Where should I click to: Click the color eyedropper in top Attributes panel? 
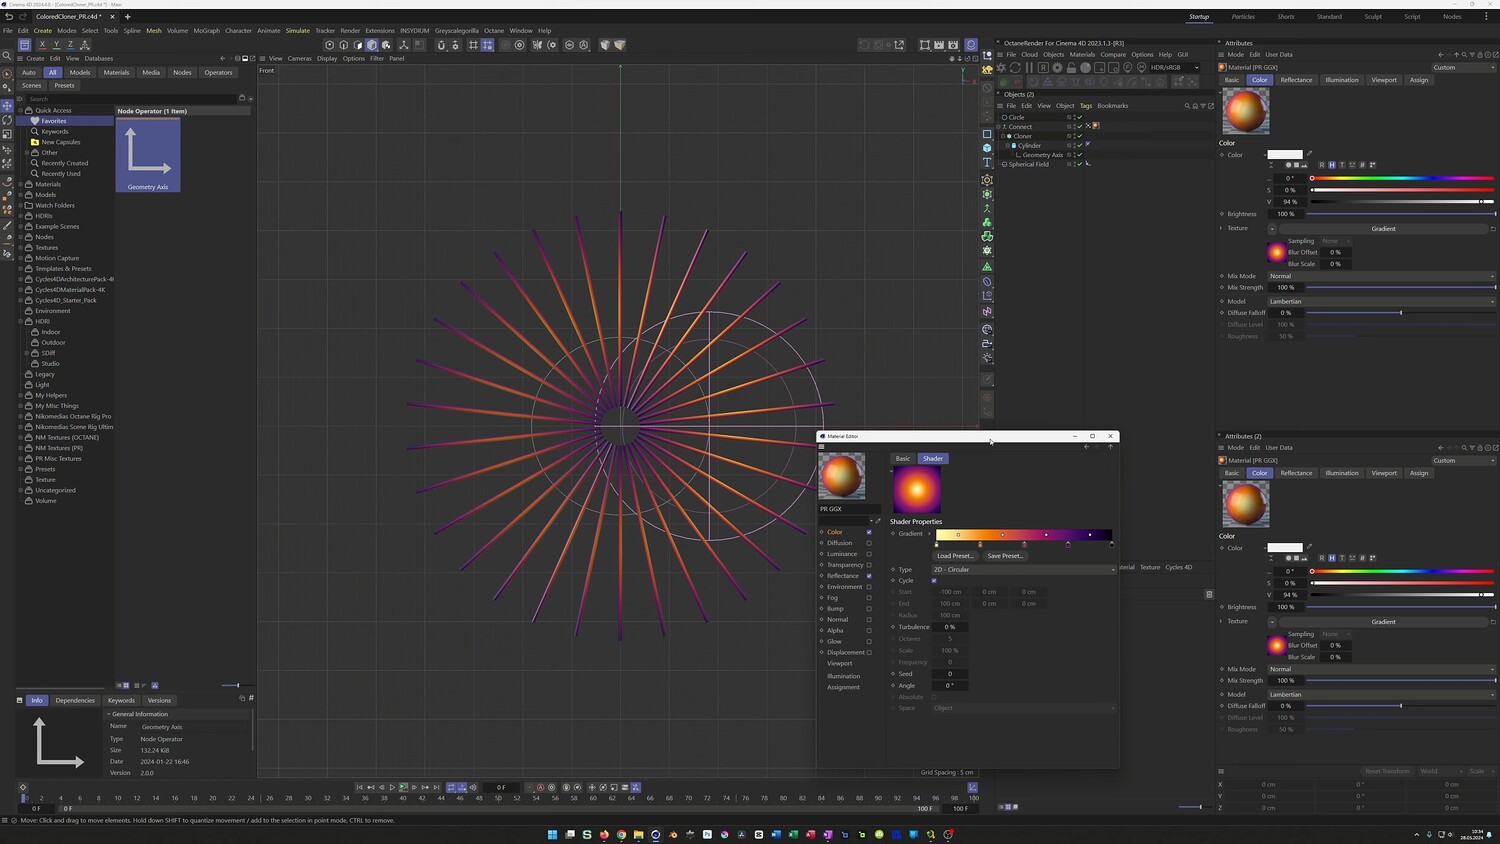tap(1309, 154)
